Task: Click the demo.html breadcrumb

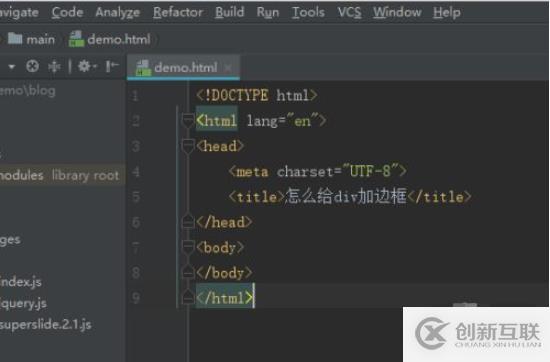Action: 110,39
